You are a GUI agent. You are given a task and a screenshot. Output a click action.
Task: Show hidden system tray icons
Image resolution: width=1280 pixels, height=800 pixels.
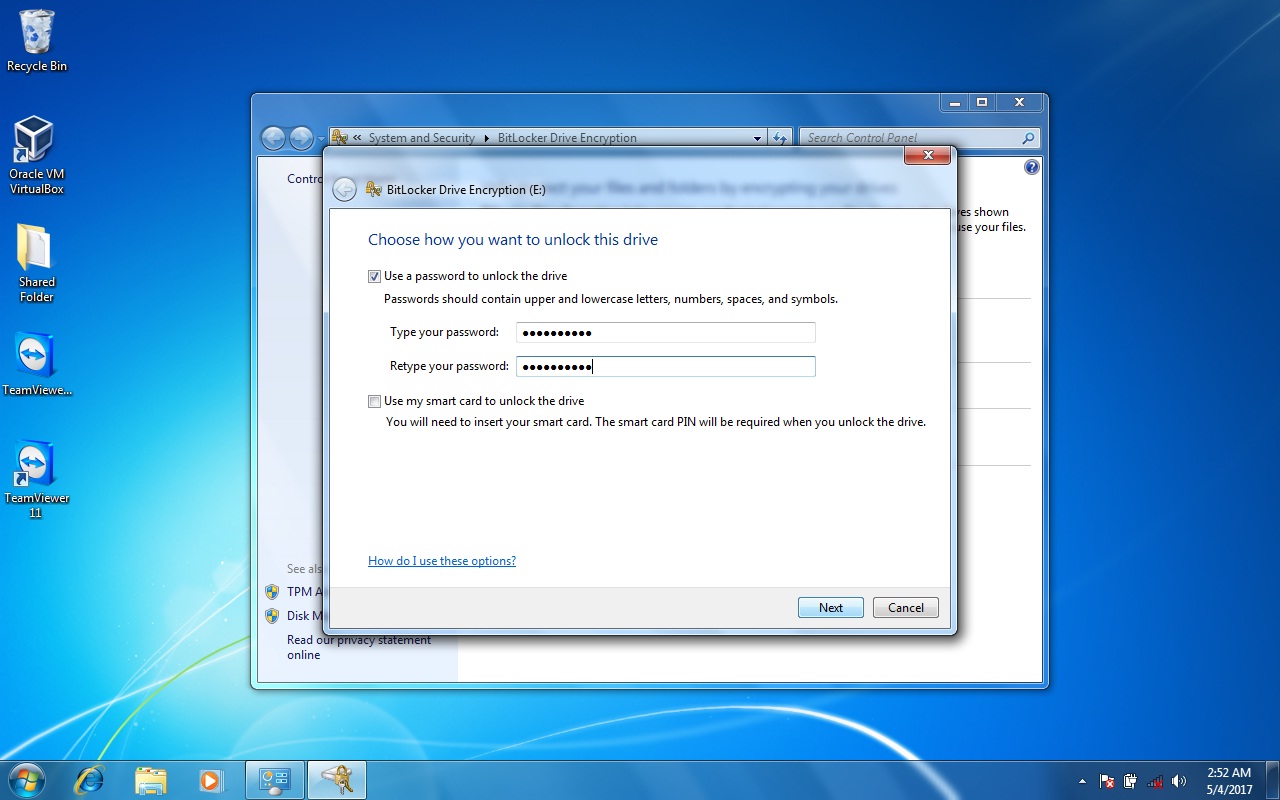pyautogui.click(x=1082, y=781)
